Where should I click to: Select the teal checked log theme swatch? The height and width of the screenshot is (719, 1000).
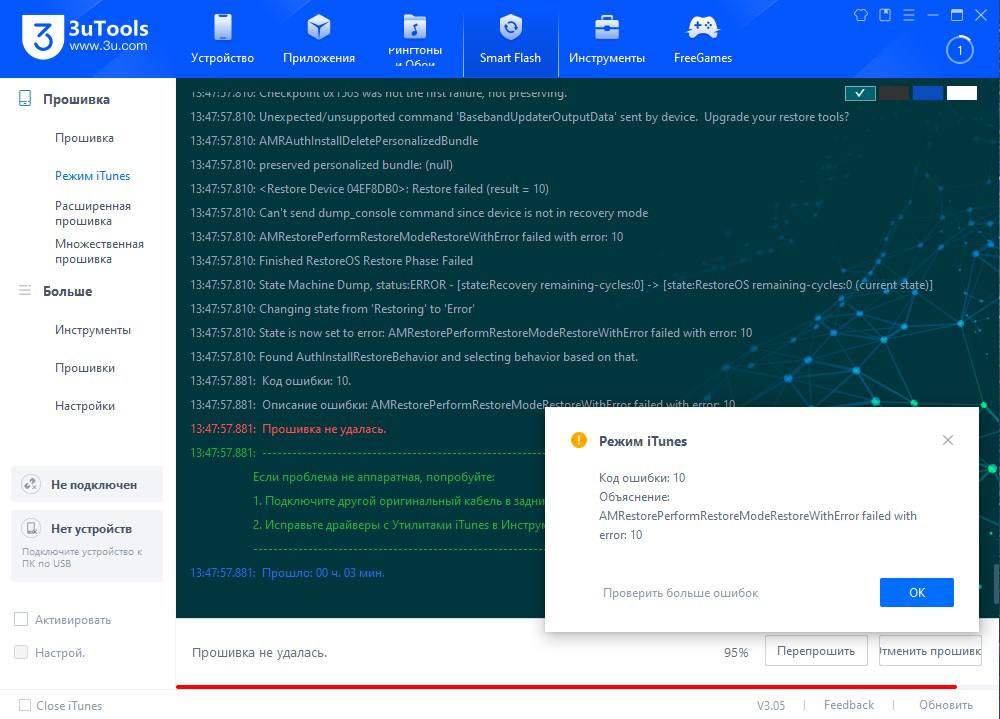tap(860, 93)
